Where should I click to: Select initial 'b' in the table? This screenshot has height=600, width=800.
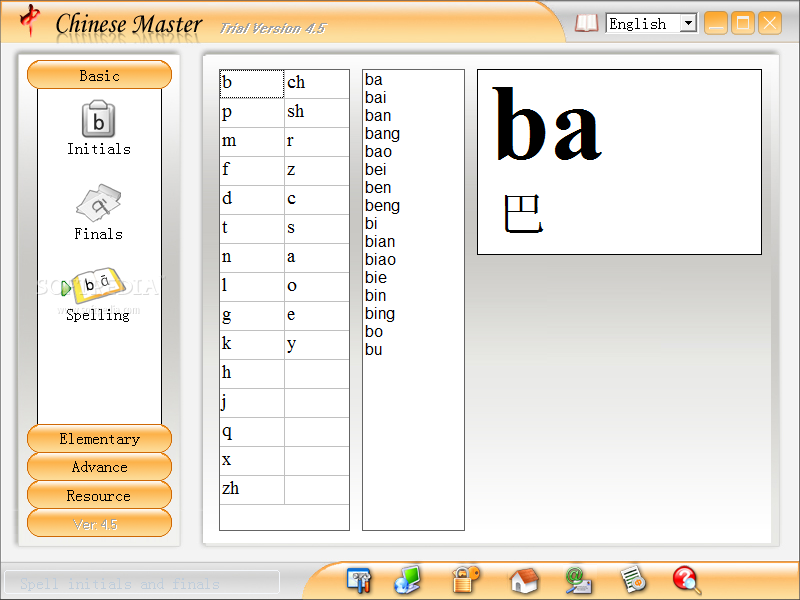click(252, 84)
